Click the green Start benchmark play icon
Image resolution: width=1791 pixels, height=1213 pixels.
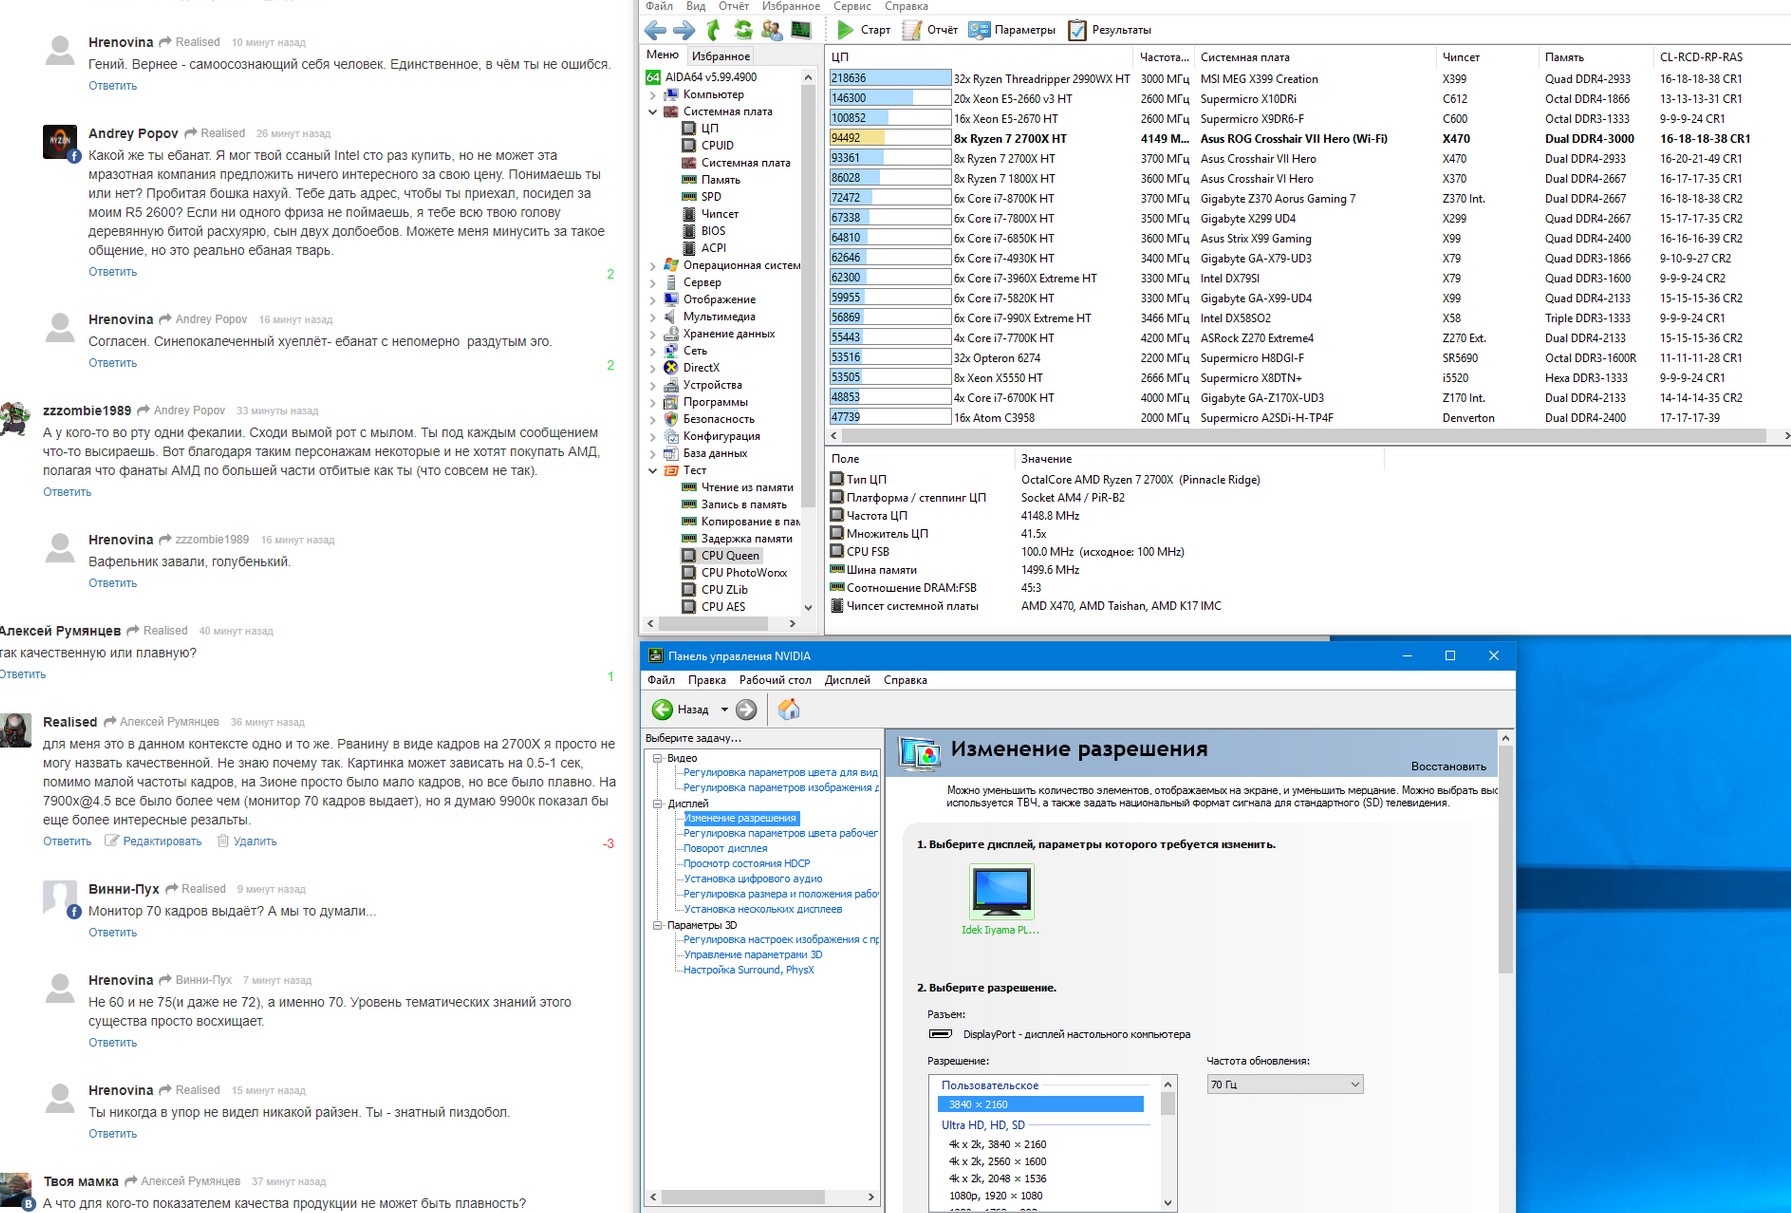pos(846,30)
